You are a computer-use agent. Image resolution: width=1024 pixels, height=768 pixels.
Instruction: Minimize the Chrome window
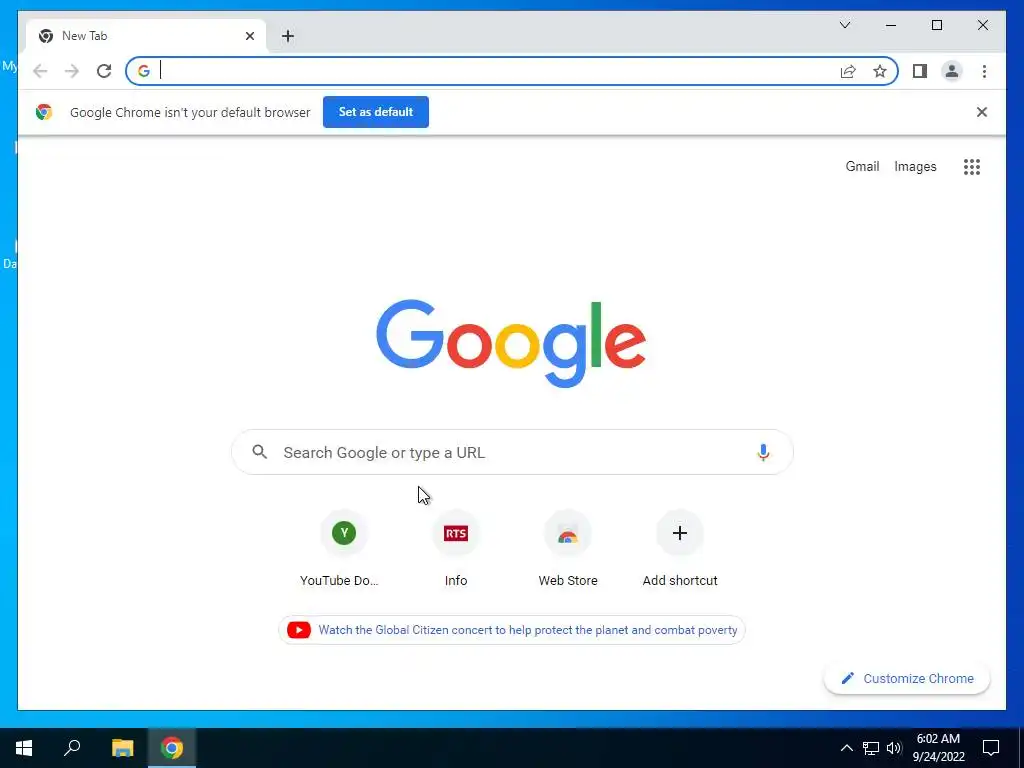(x=891, y=25)
